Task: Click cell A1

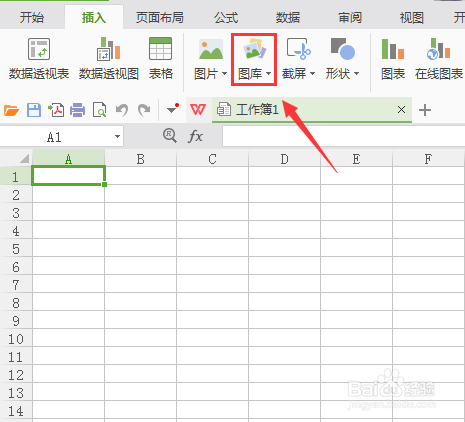Action: 68,175
